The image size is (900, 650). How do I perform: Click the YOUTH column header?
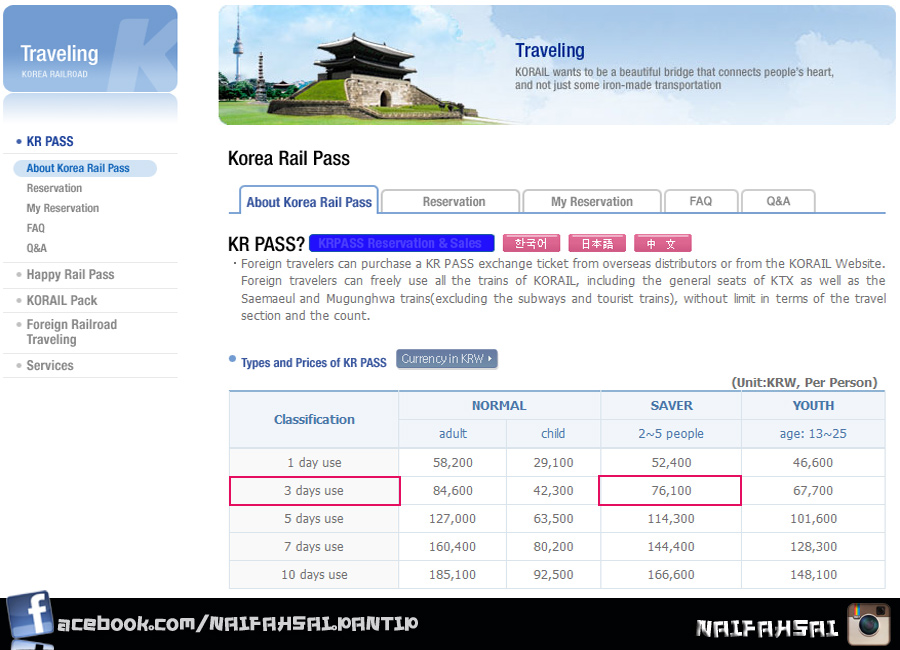[813, 405]
